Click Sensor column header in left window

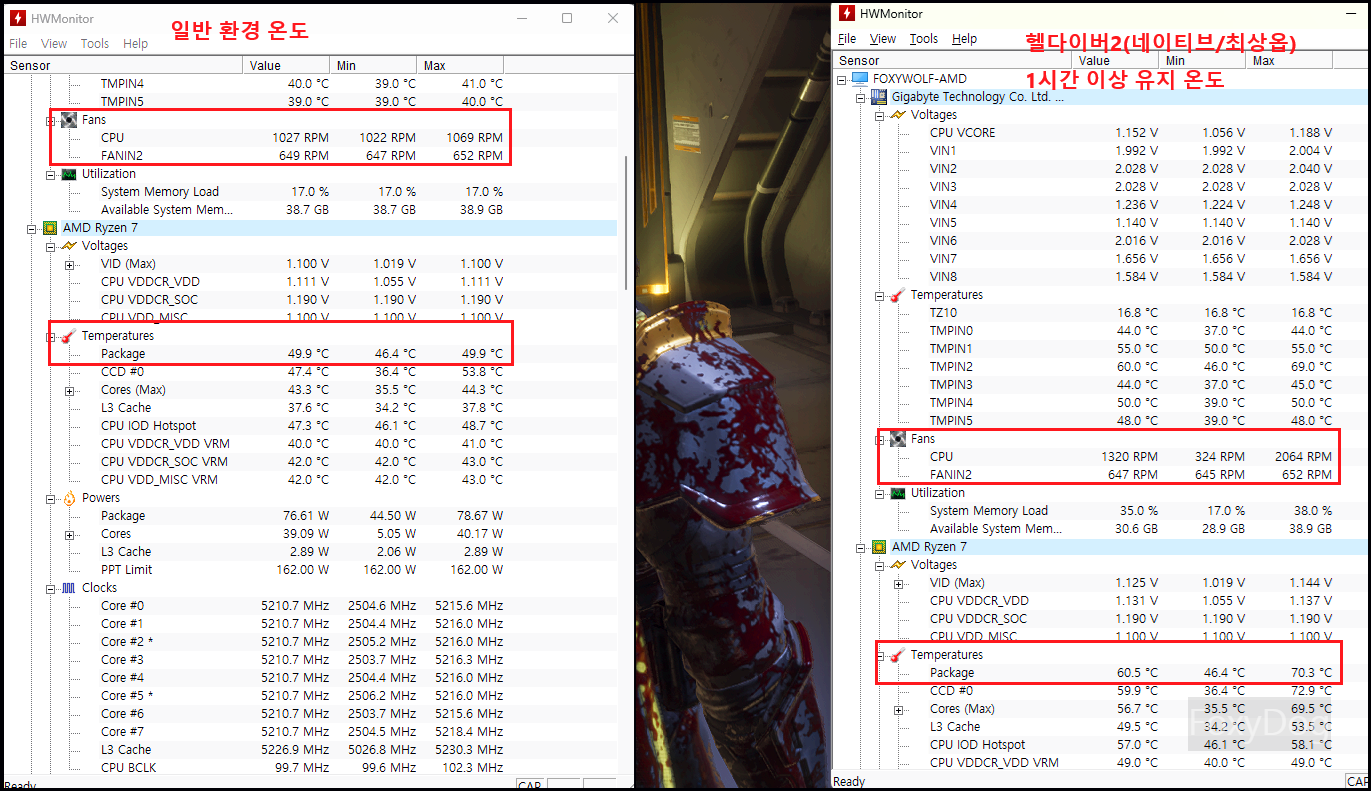123,66
